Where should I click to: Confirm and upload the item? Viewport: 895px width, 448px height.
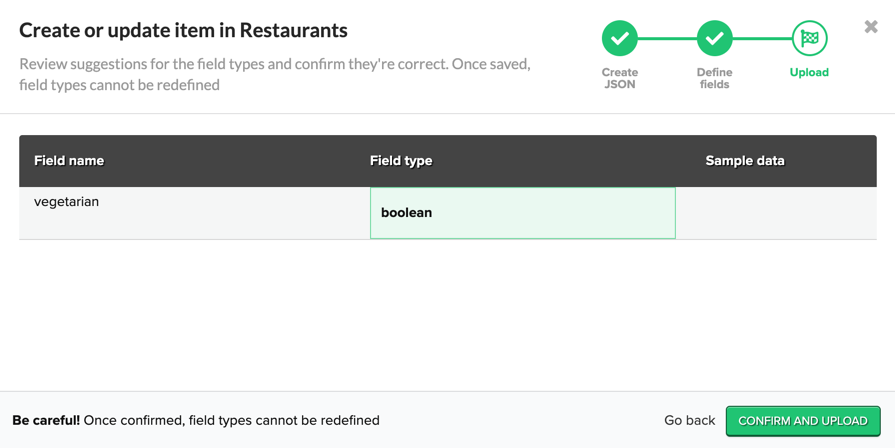point(803,421)
